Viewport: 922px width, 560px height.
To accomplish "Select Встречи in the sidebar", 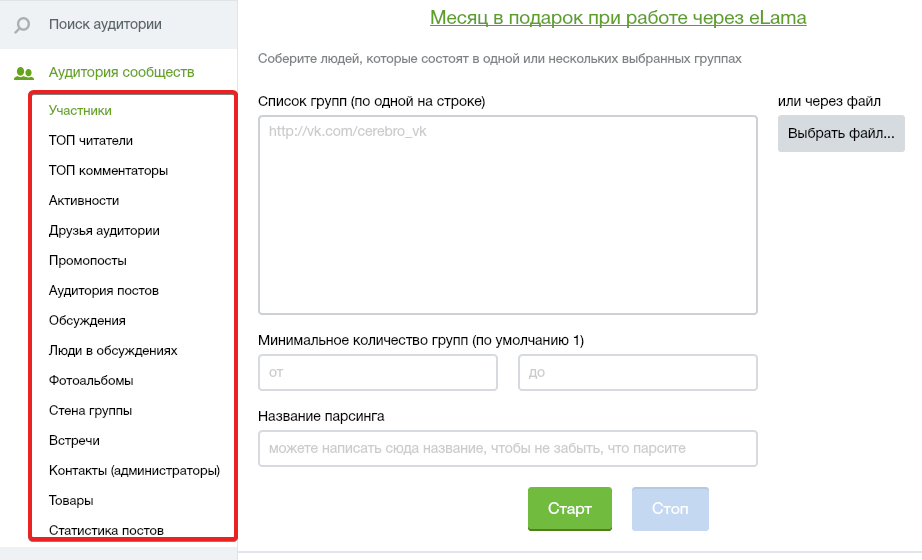I will point(74,441).
